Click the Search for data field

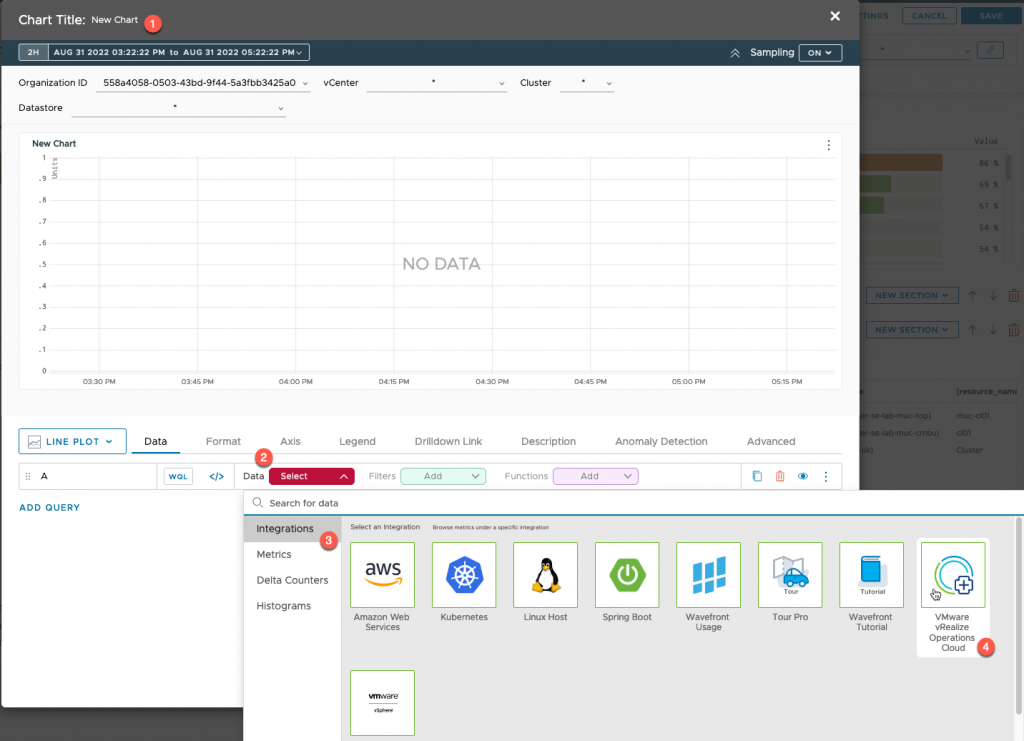(x=633, y=503)
